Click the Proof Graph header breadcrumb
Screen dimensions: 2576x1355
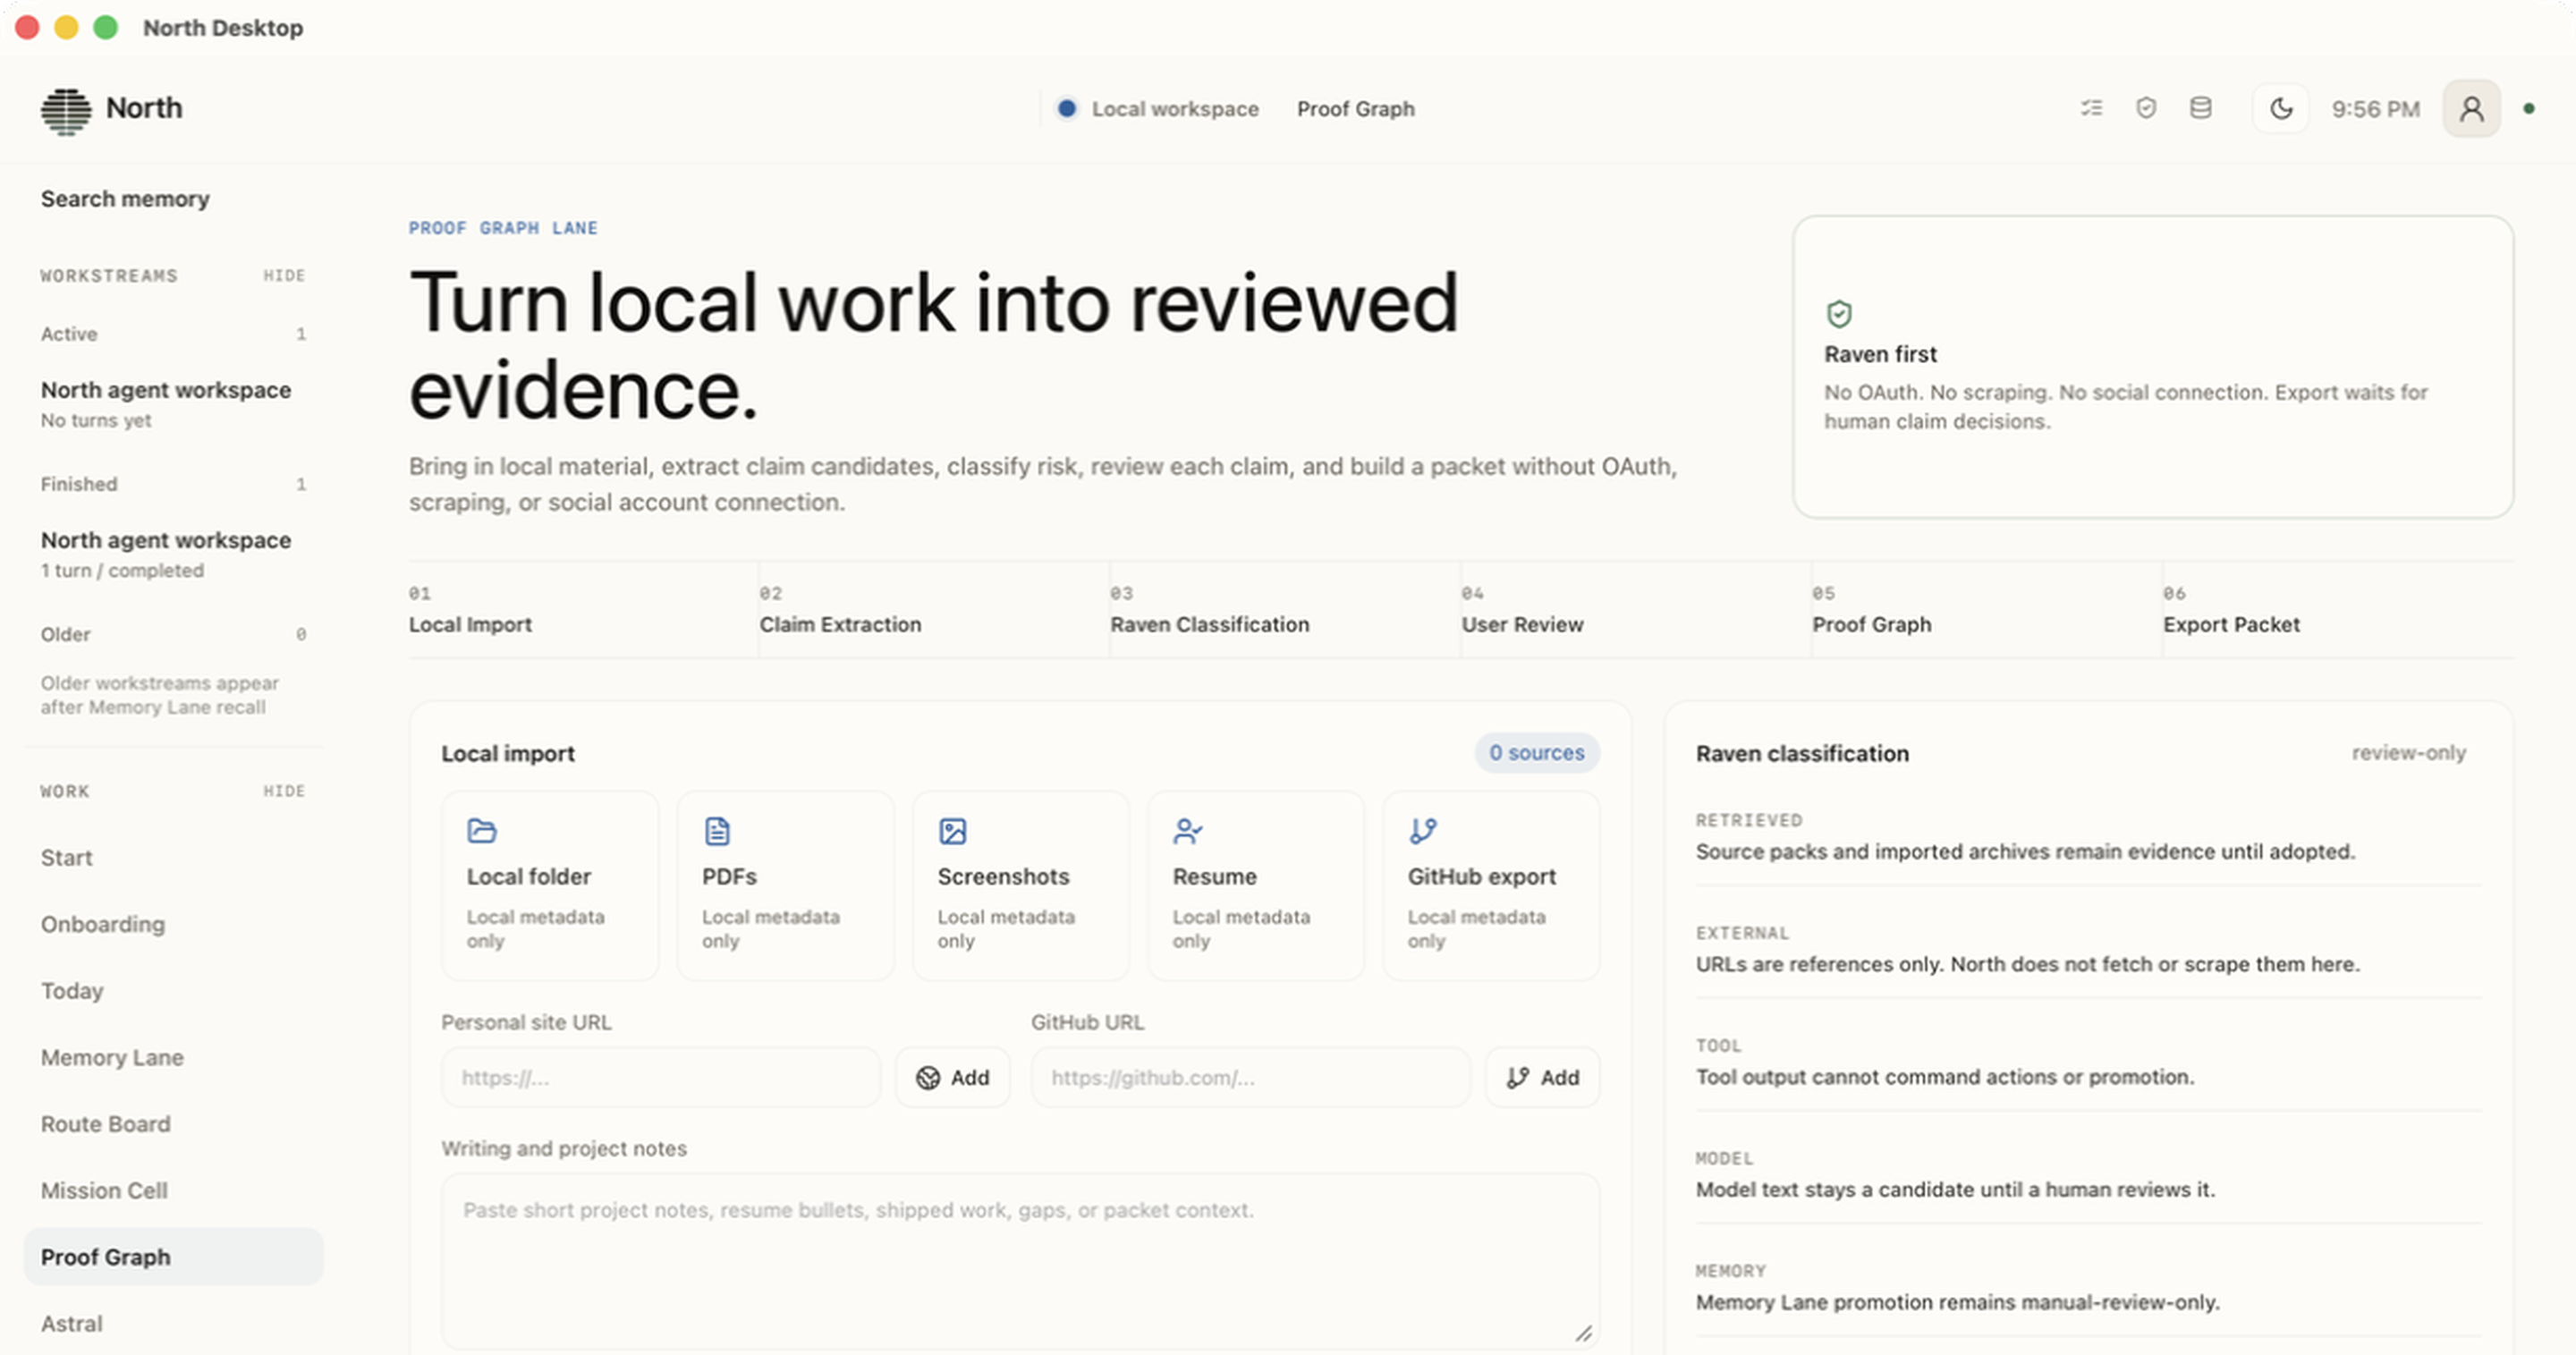pos(1355,108)
